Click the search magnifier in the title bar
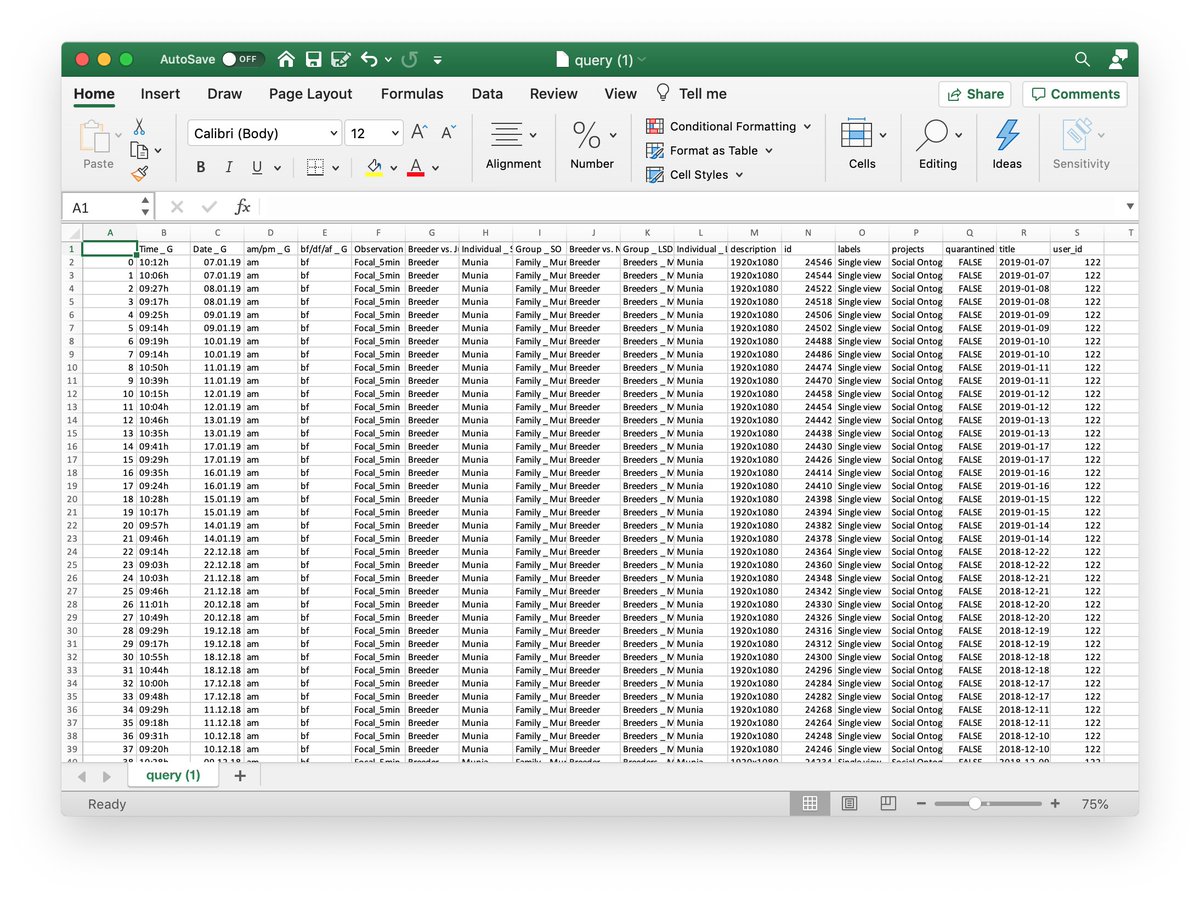 pos(1082,59)
